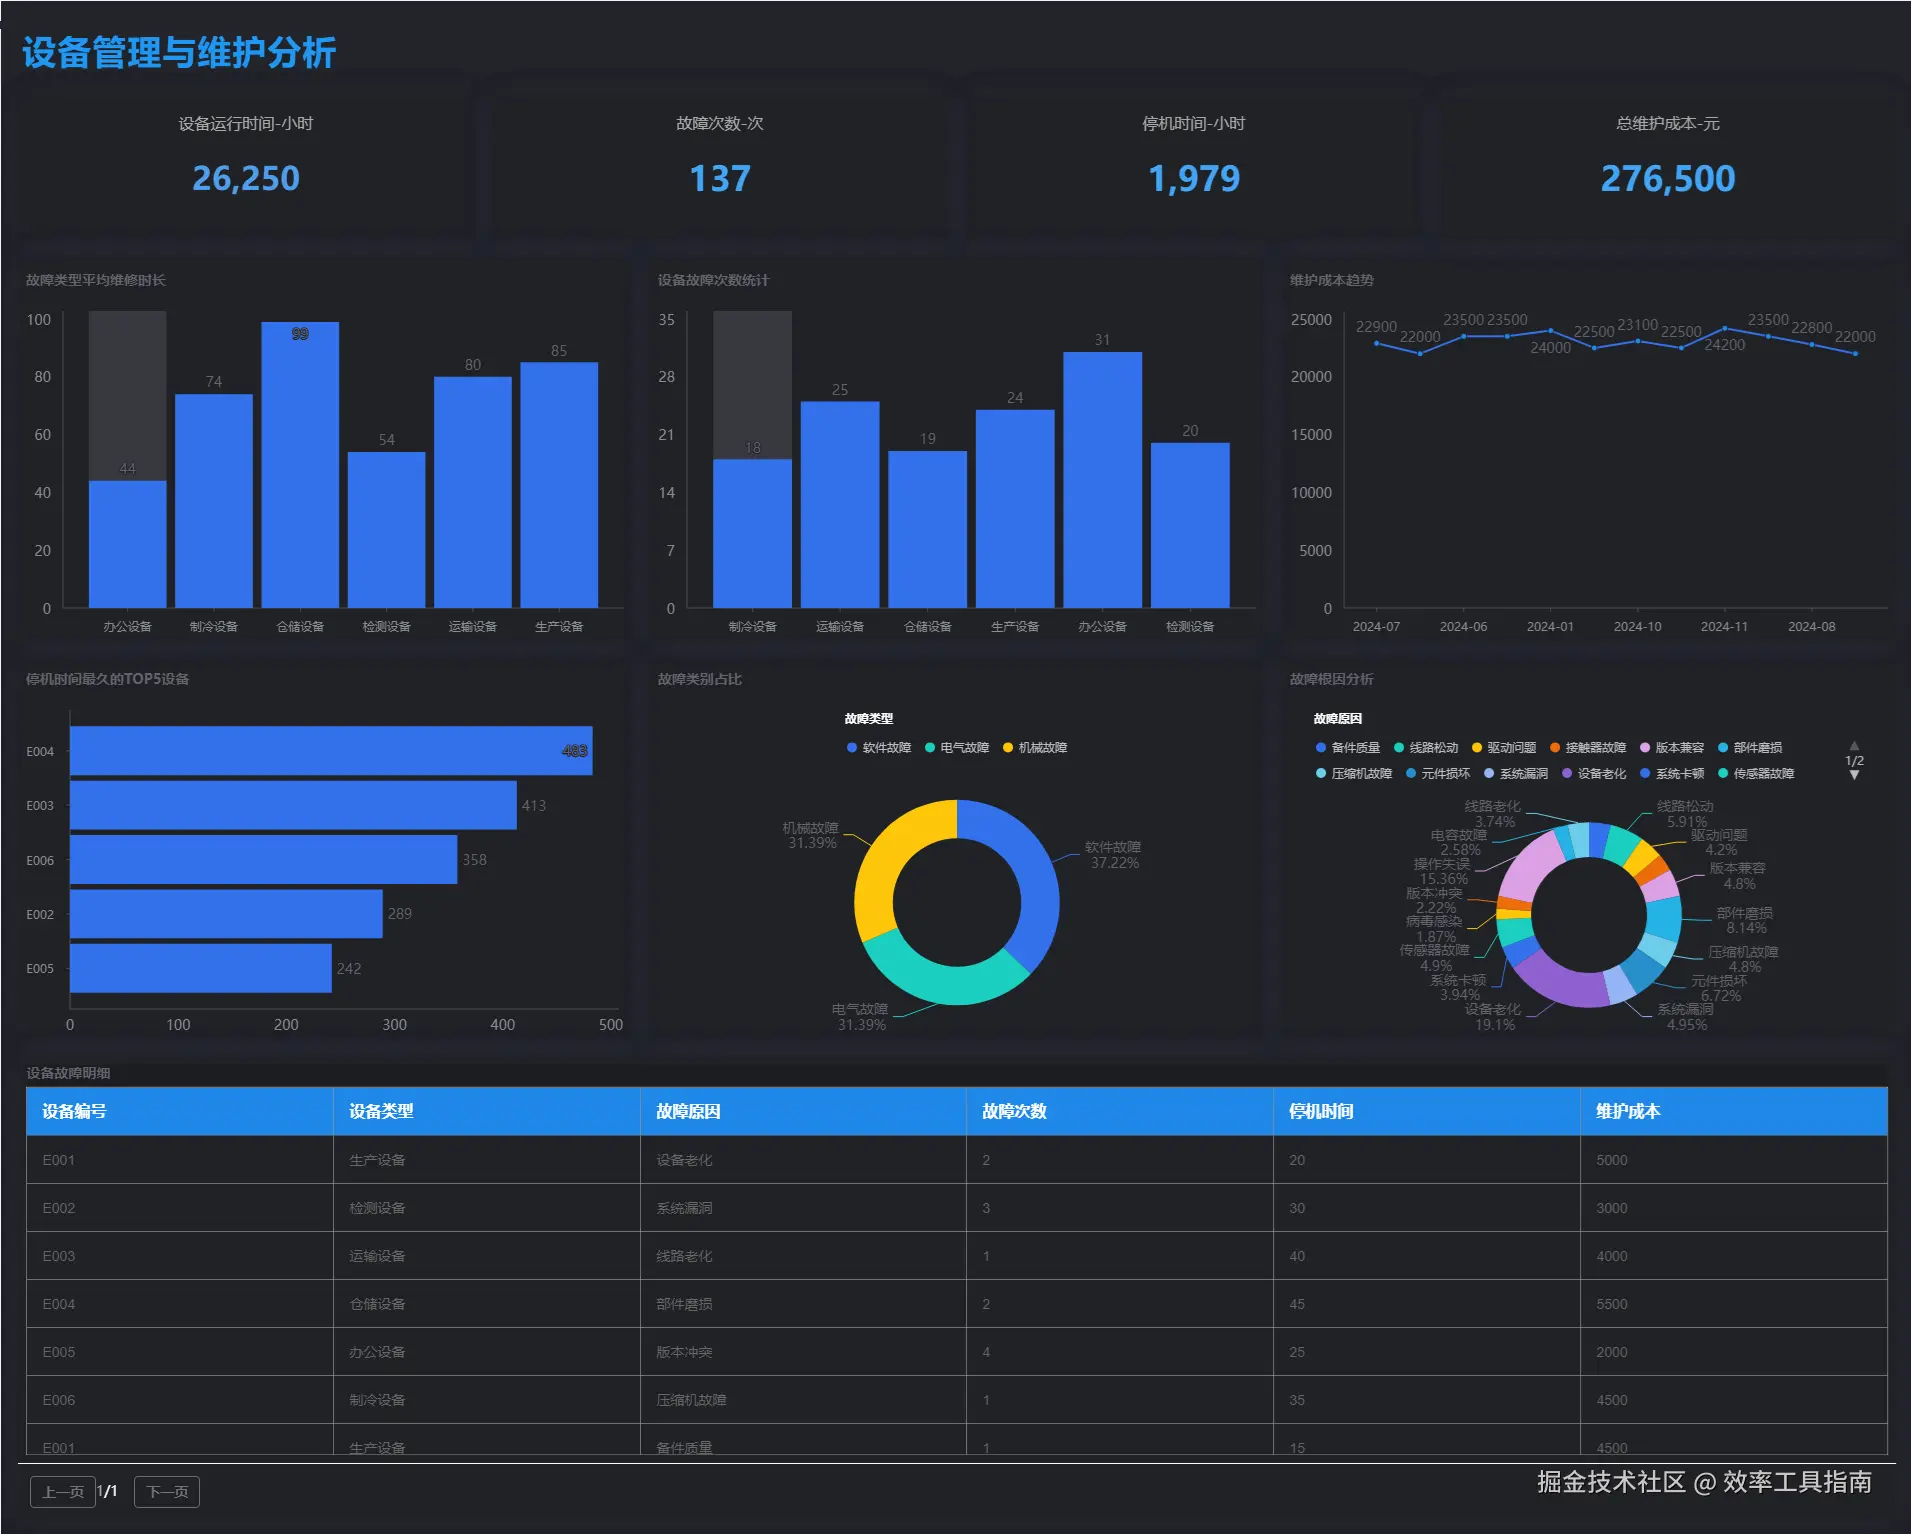Screen dimensions: 1911x1534
Task: Click the 停机时间 table column header
Action: 1427,1111
